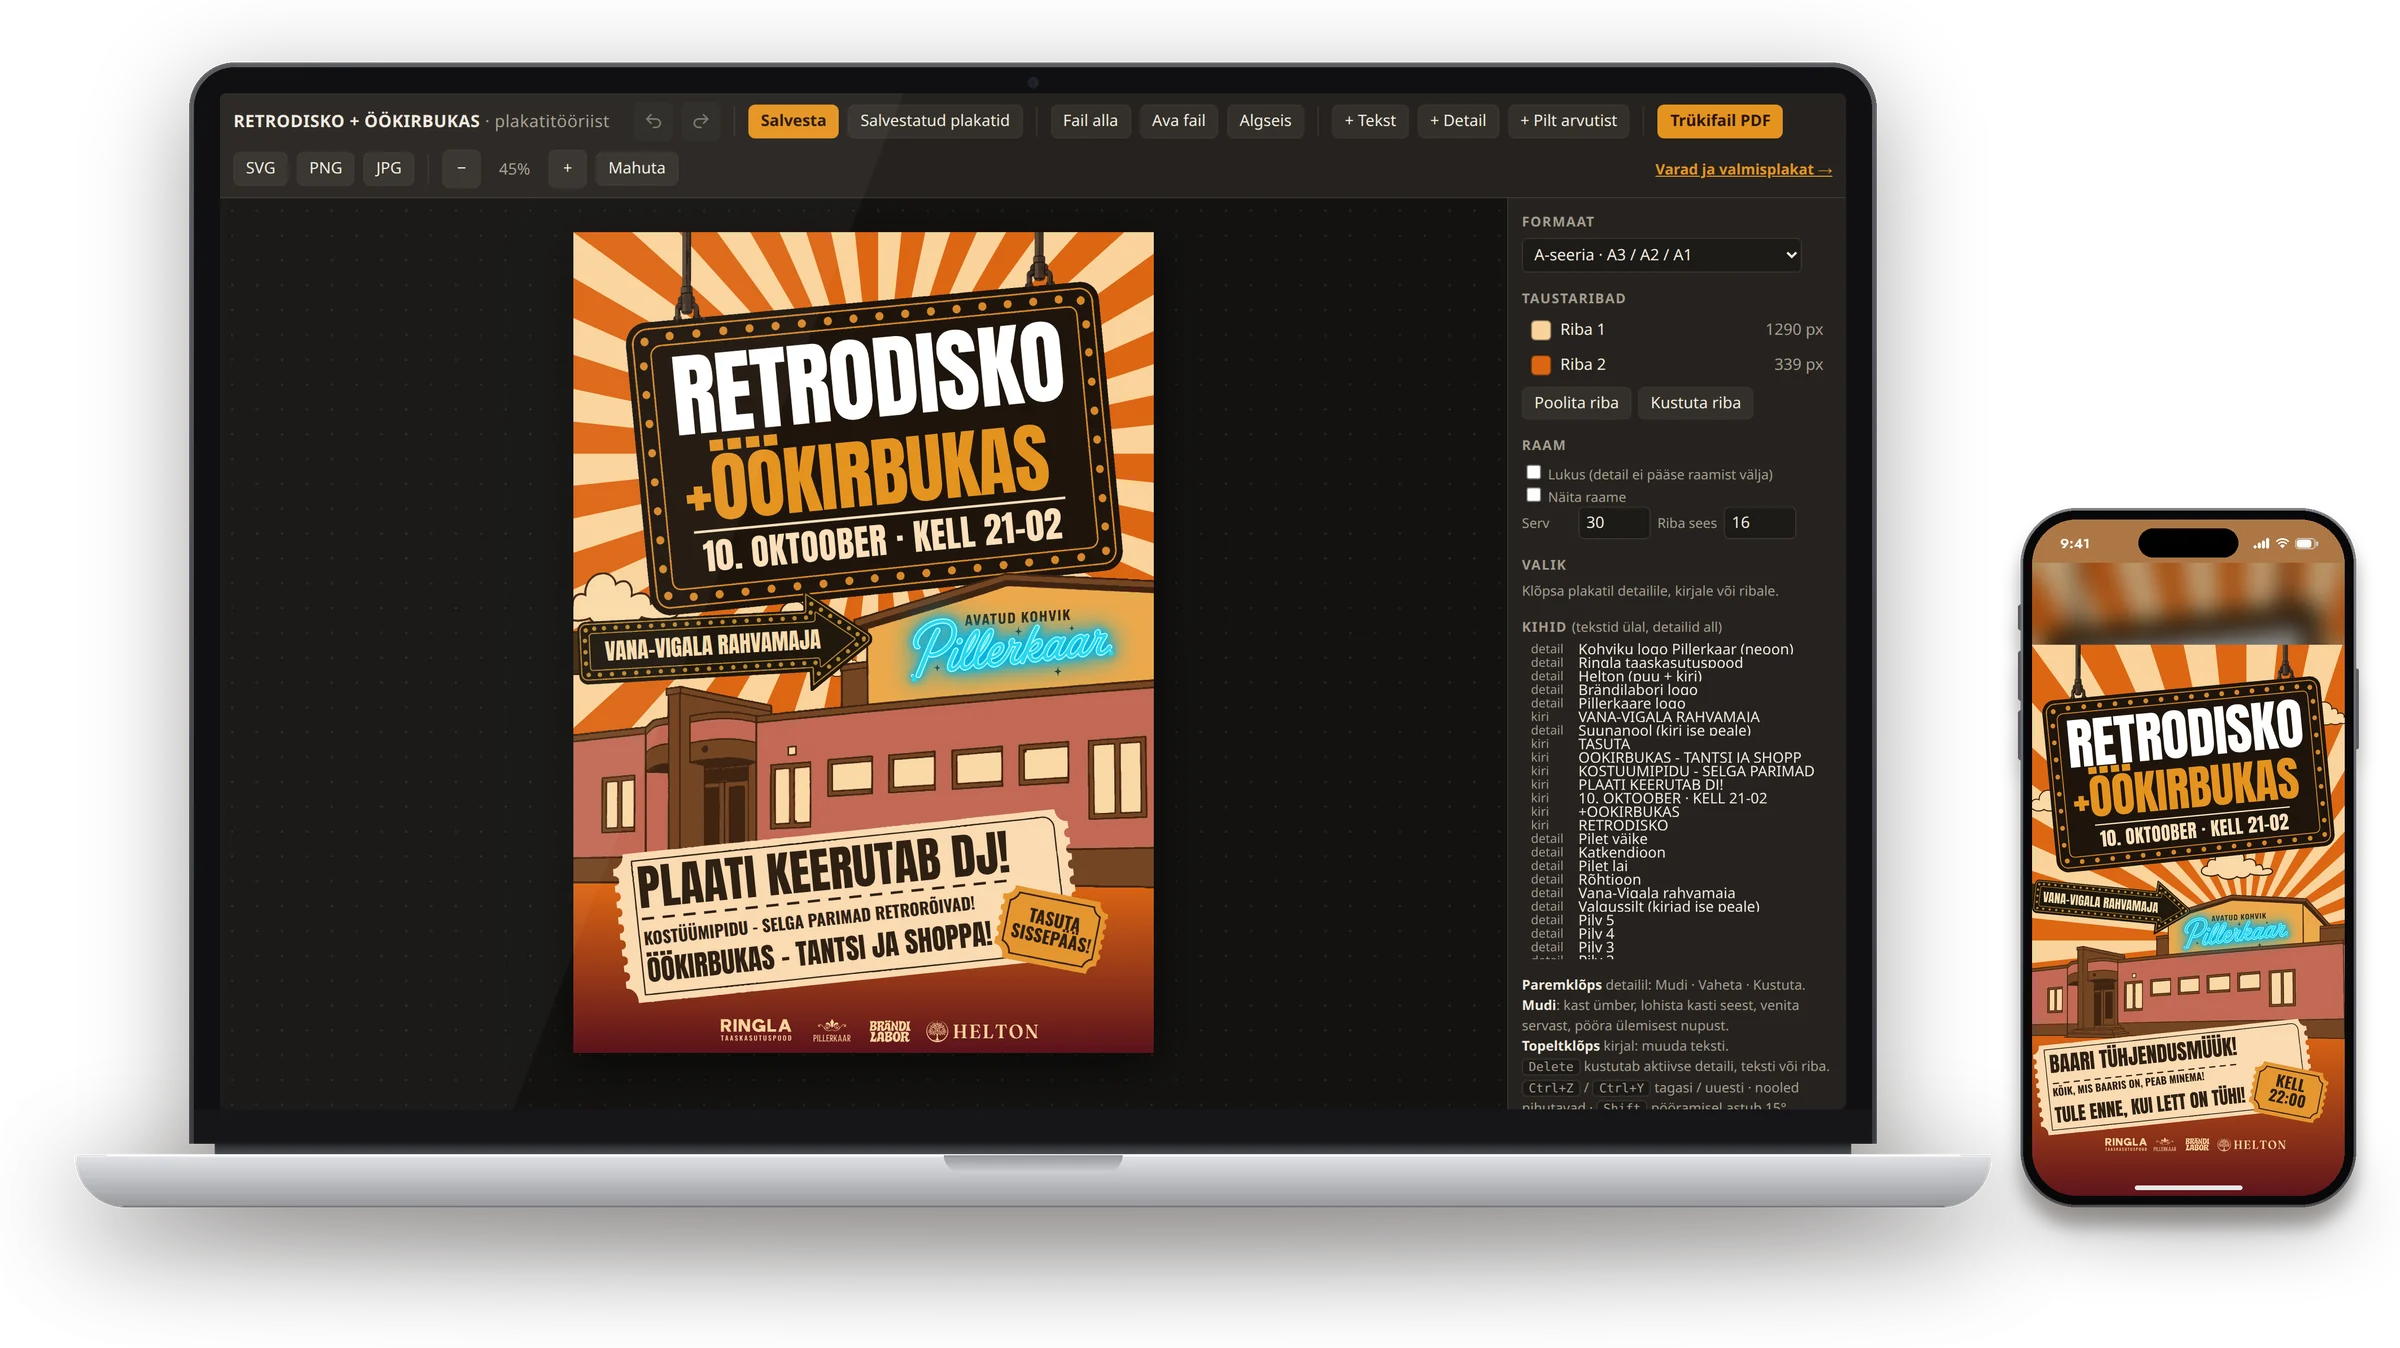Image resolution: width=2400 pixels, height=1348 pixels.
Task: Select the 10. OKTOOBER · KELL 21-02 layer
Action: click(x=1674, y=798)
